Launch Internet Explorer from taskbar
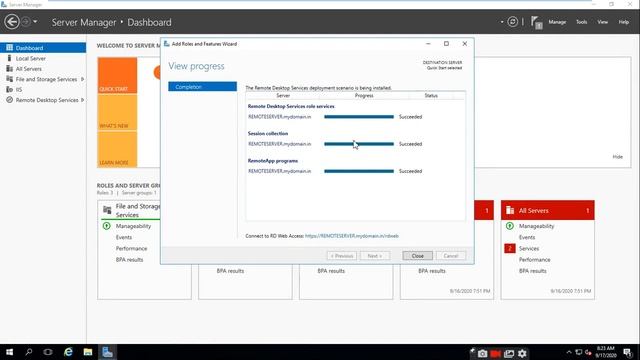Image resolution: width=640 pixels, height=360 pixels. point(68,352)
